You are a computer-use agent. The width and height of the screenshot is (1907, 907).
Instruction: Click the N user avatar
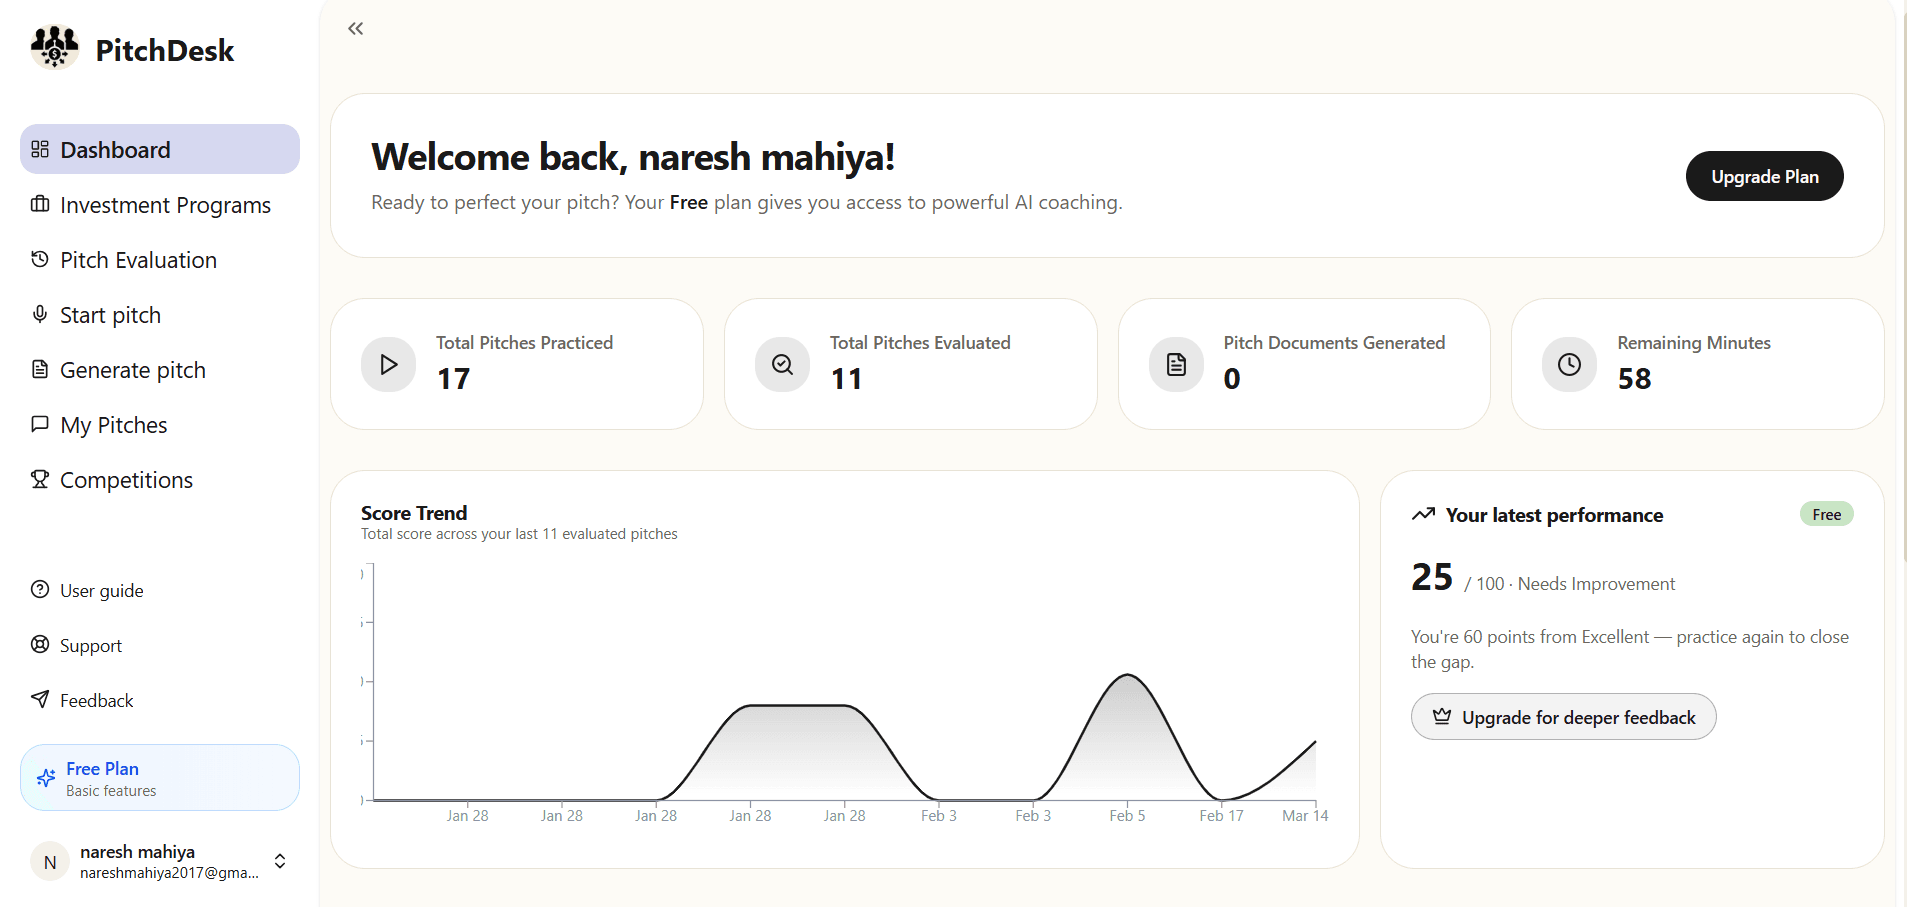click(x=50, y=862)
